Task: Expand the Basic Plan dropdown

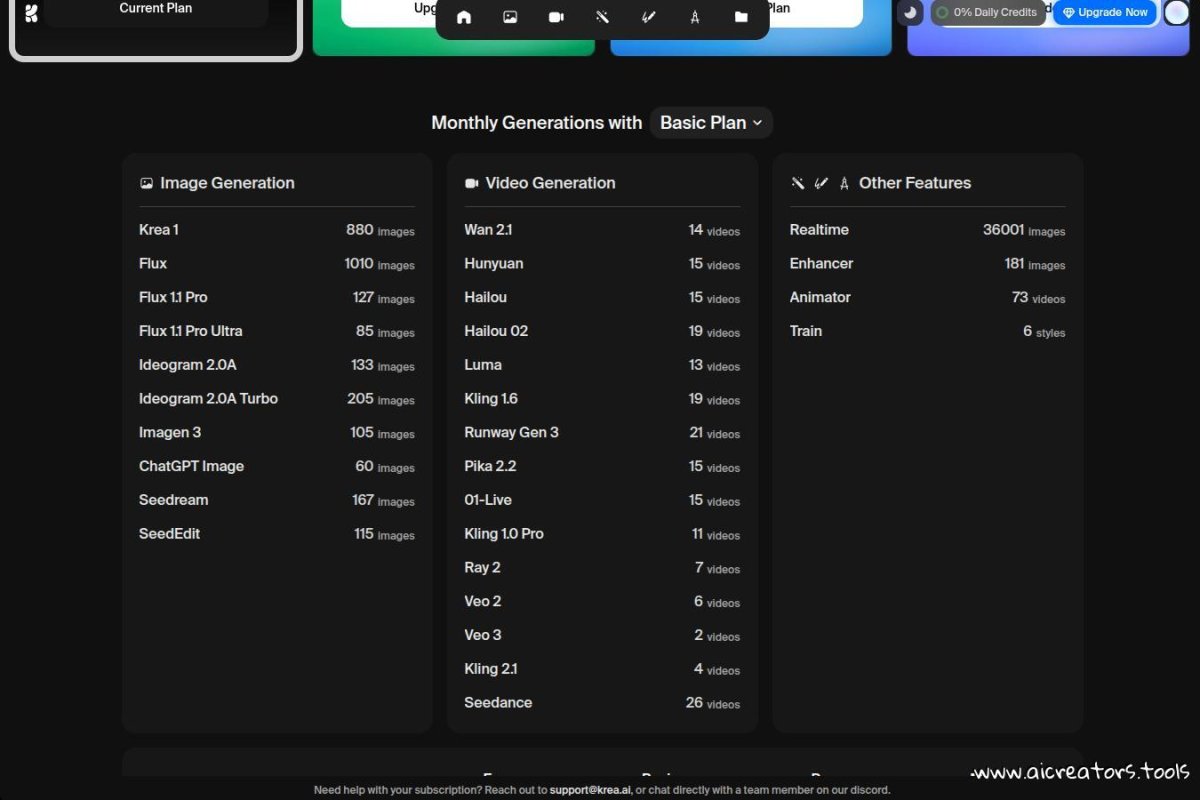Action: (x=711, y=123)
